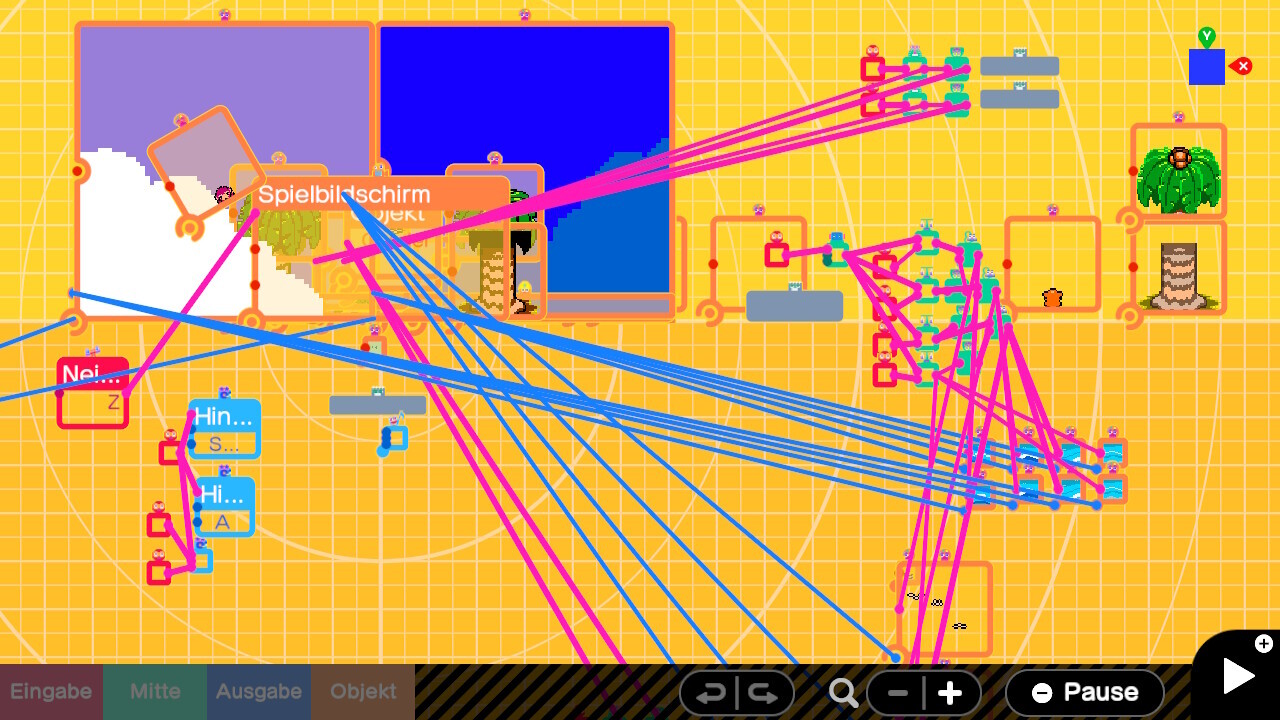Undo the last action
Image resolution: width=1280 pixels, height=720 pixels.
click(x=709, y=693)
